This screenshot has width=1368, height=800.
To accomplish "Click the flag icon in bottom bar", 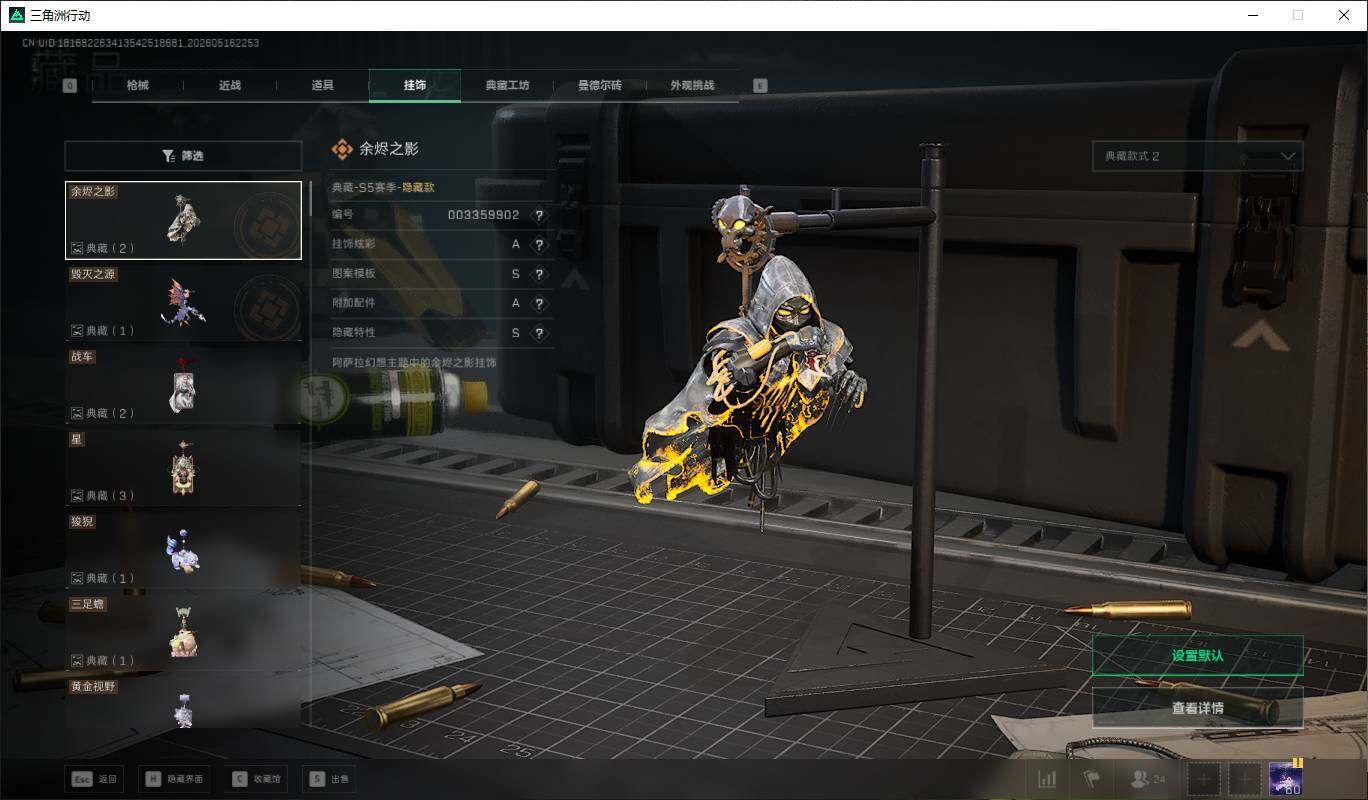I will pyautogui.click(x=1091, y=779).
